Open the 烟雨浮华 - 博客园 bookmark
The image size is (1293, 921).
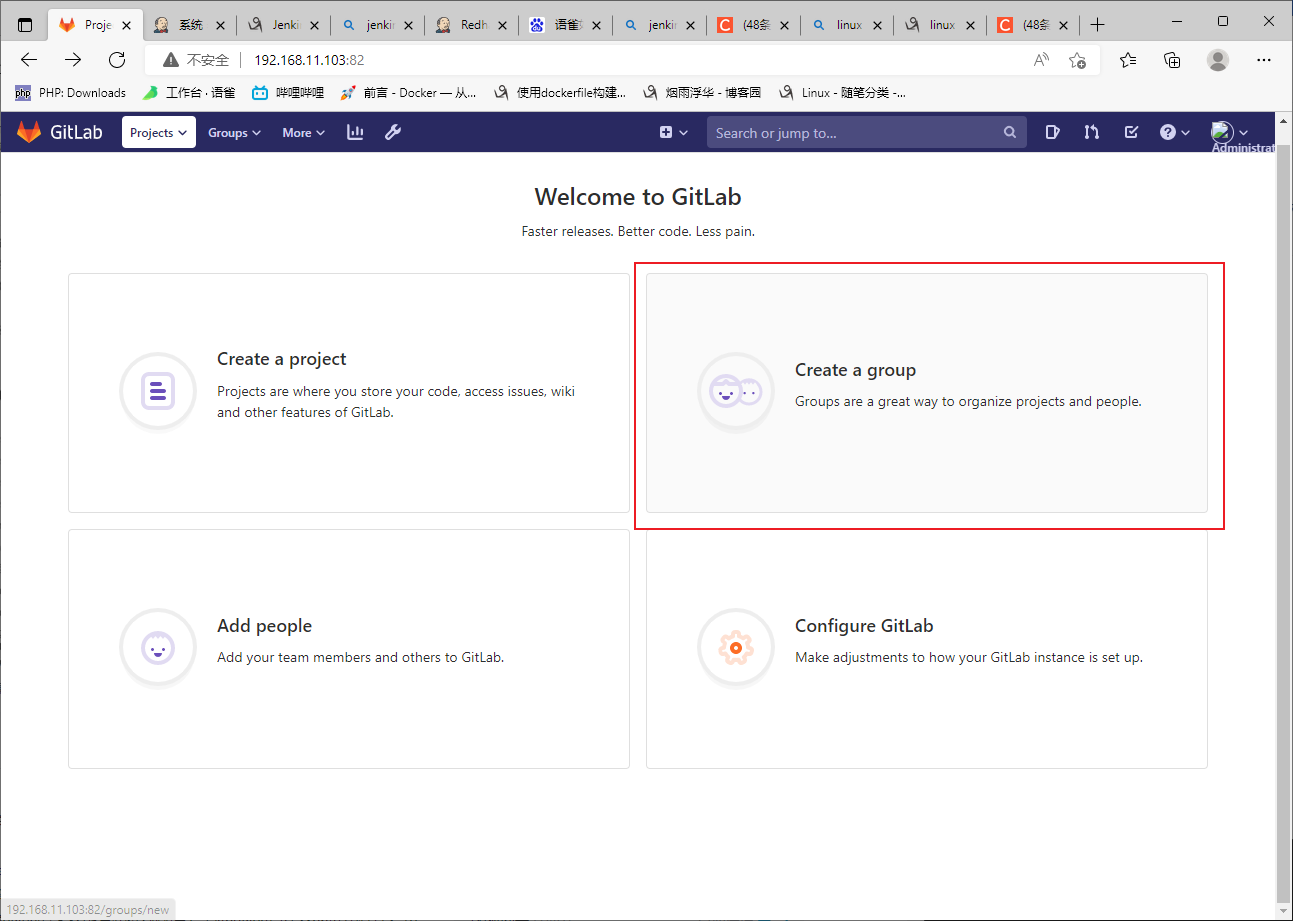point(702,93)
